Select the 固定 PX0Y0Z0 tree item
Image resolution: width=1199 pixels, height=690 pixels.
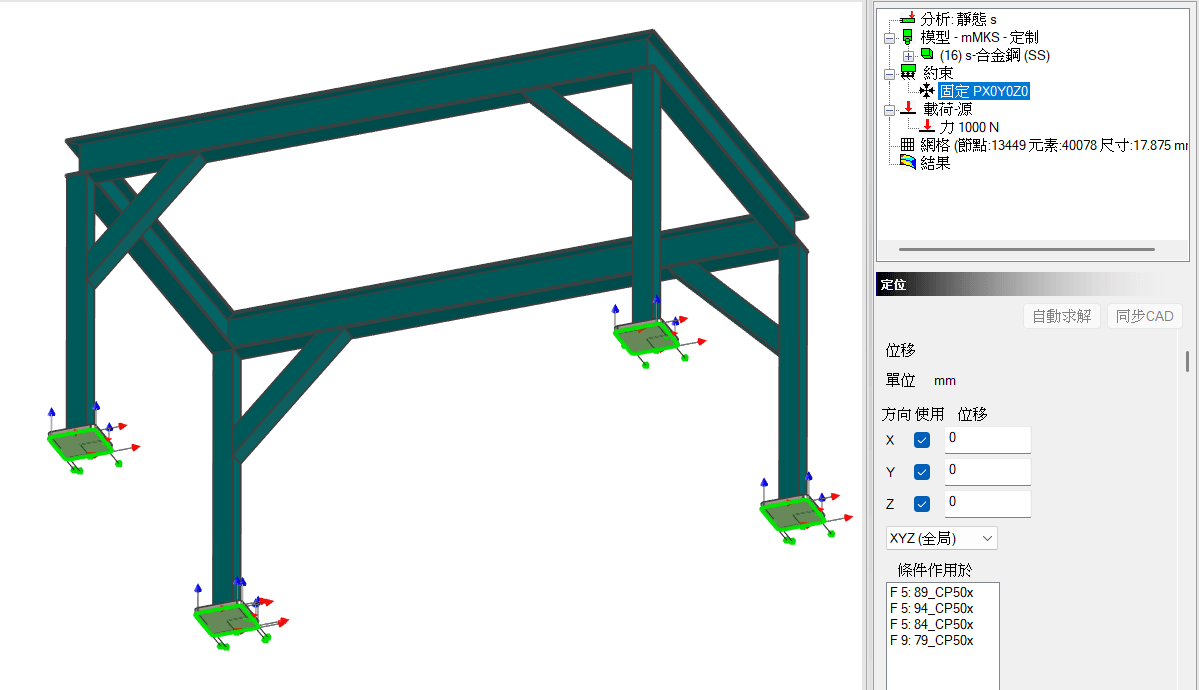click(x=984, y=91)
